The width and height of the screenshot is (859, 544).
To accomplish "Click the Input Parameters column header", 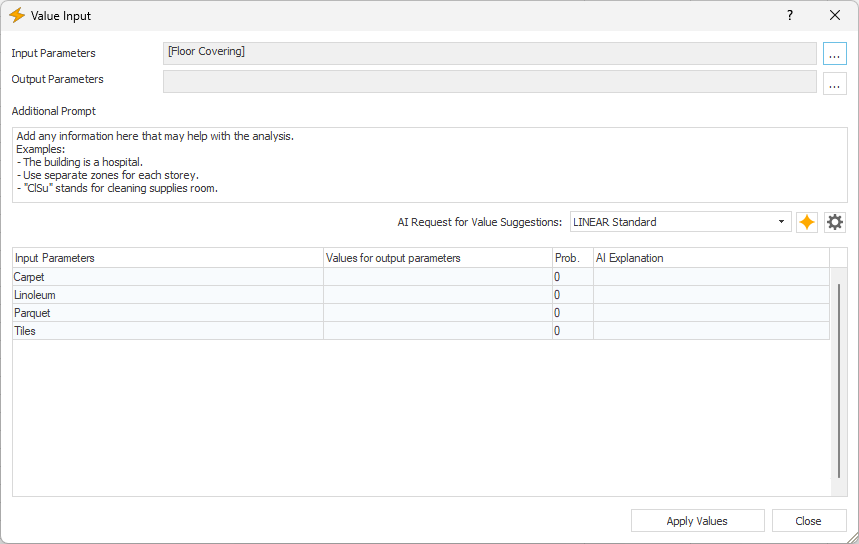I will [168, 258].
